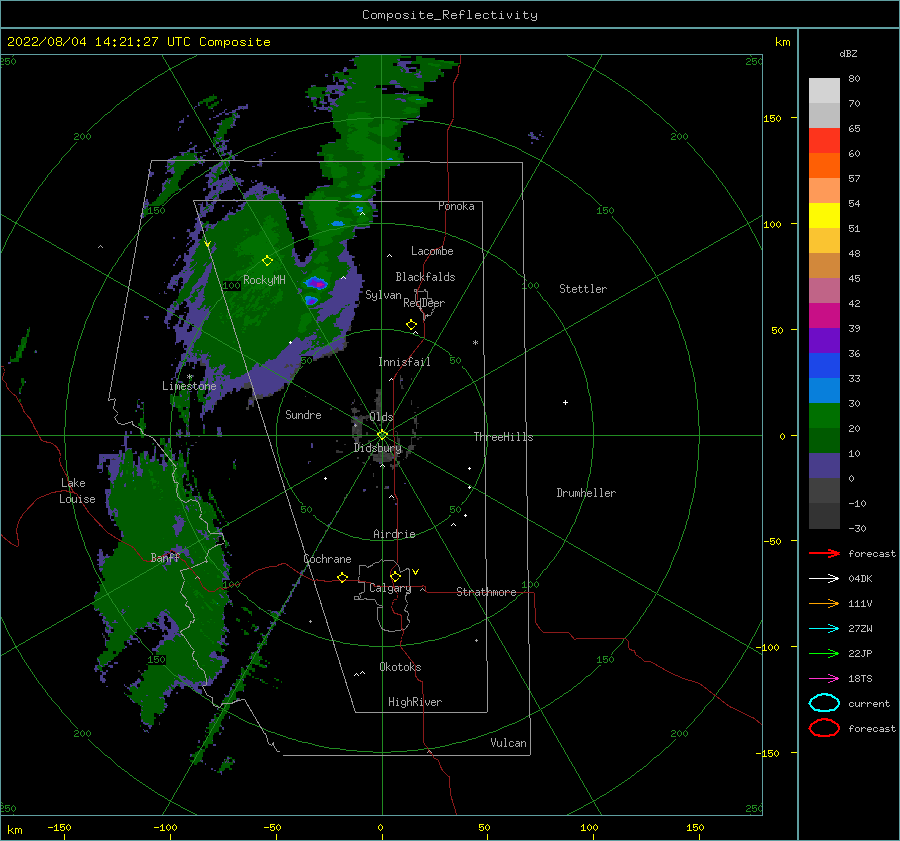Click the Vulcan label
The width and height of the screenshot is (900, 841).
coord(508,743)
